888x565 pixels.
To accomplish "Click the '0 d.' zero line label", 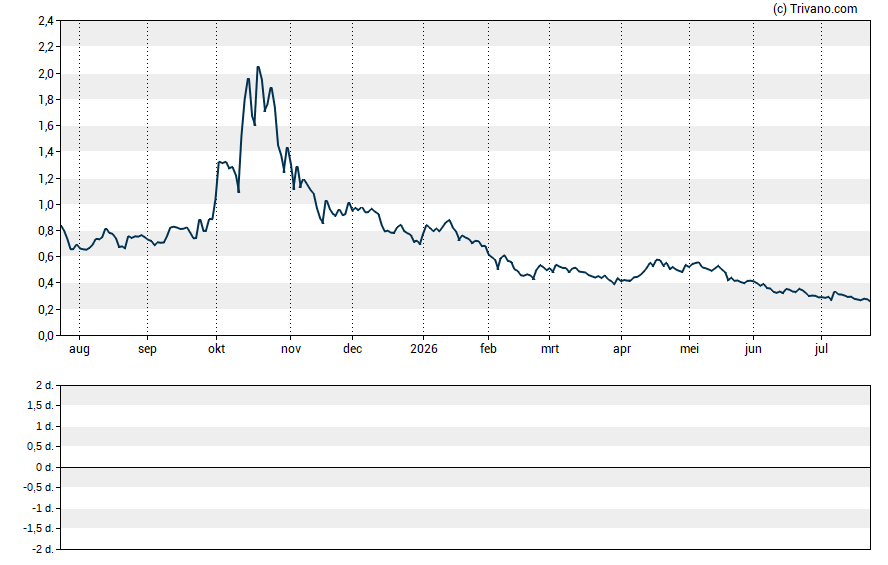I will 44,467.
